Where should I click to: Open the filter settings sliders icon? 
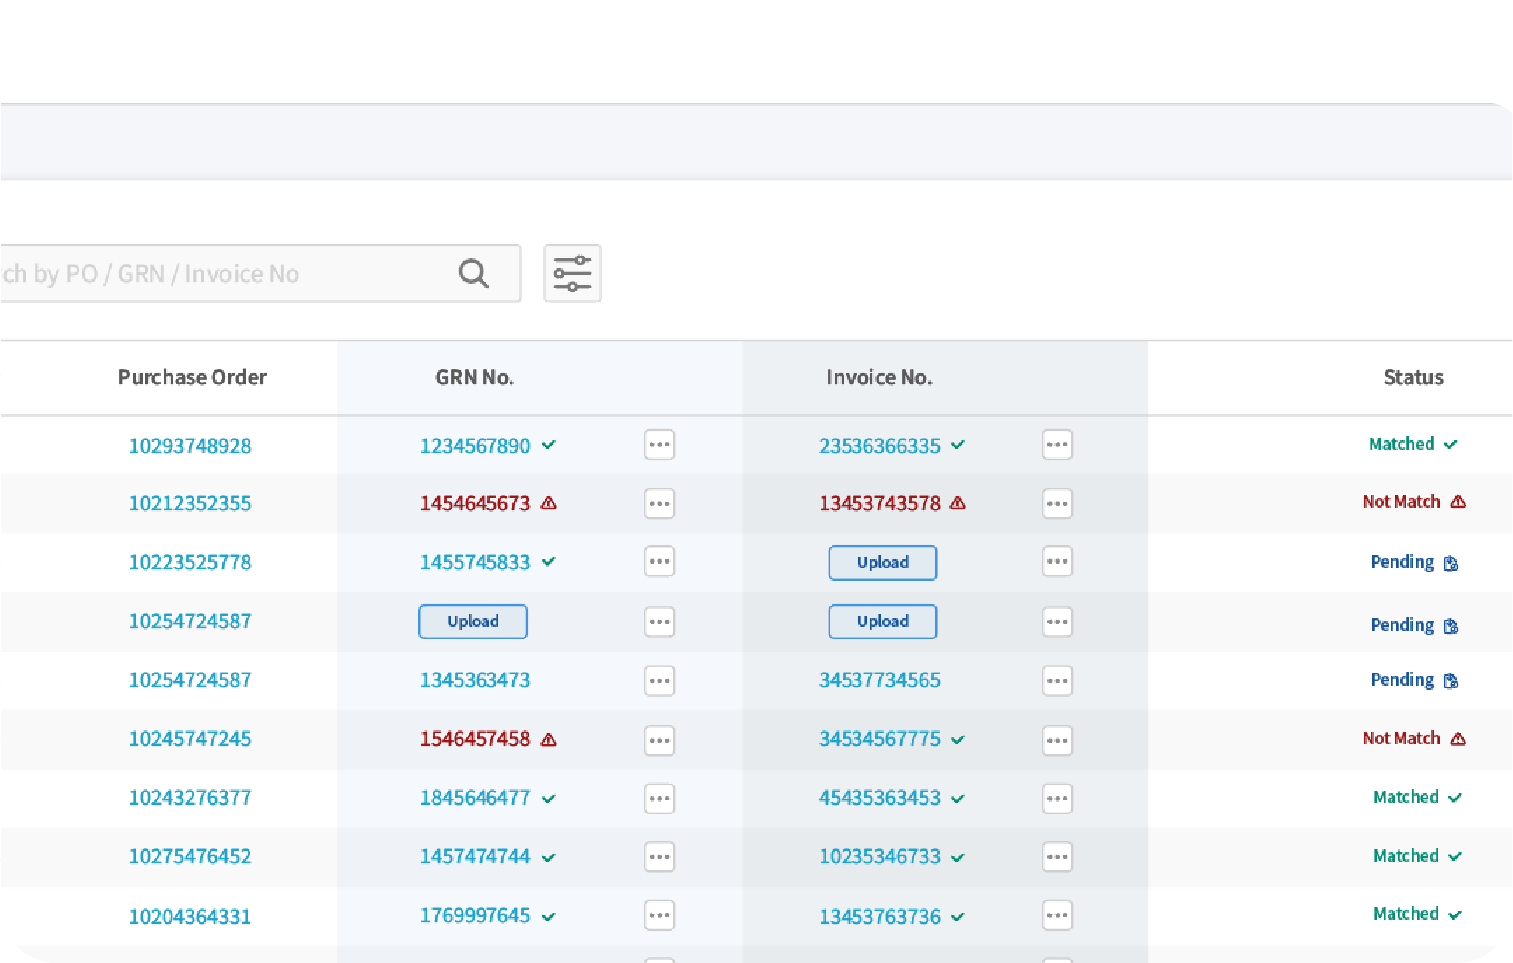click(572, 273)
